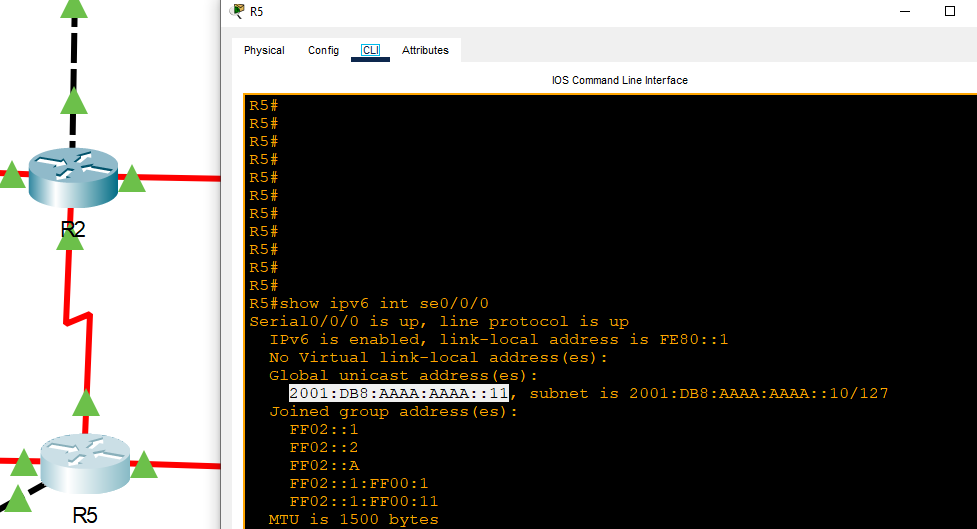Image resolution: width=977 pixels, height=529 pixels.
Task: Open the Config tab
Action: (x=323, y=50)
